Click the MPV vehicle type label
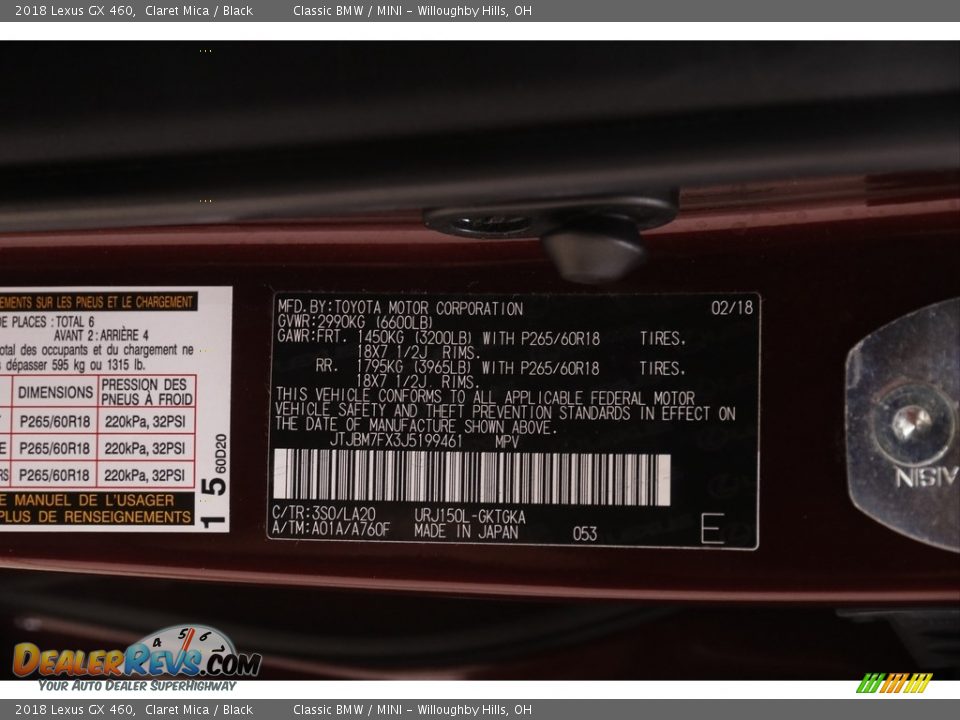 tap(507, 441)
